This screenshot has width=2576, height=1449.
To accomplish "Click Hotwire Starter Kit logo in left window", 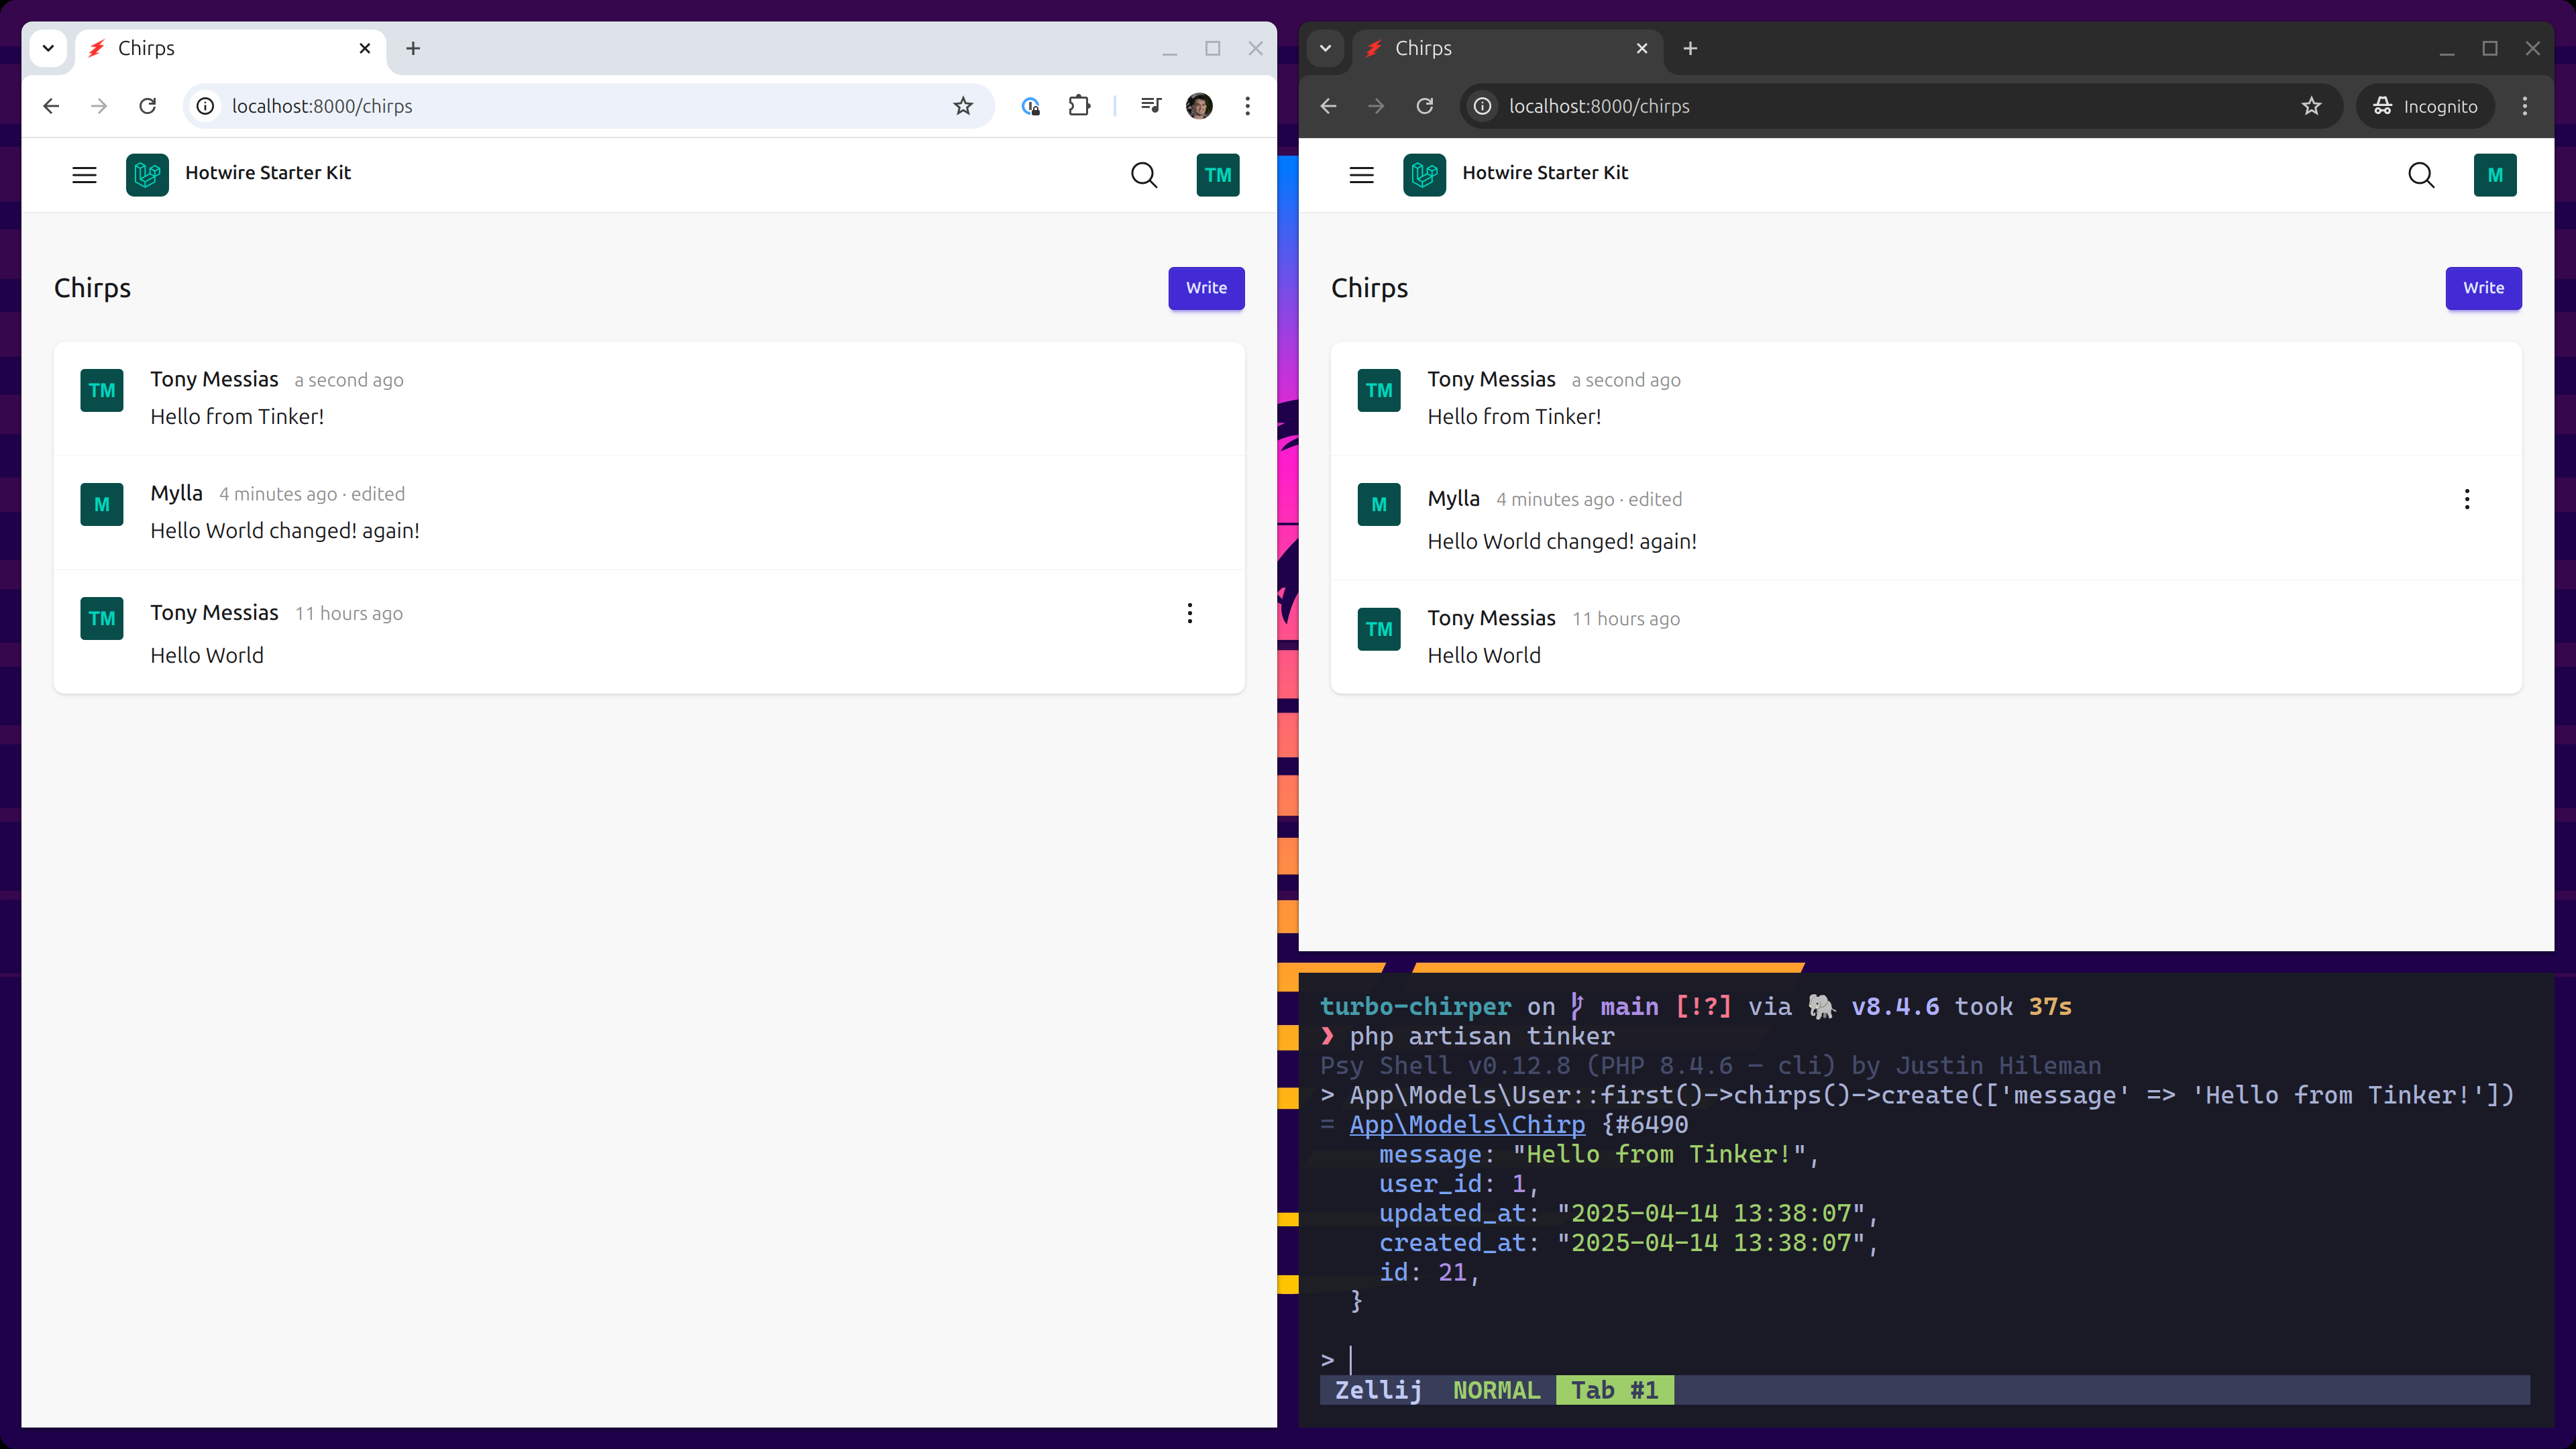I will pyautogui.click(x=147, y=175).
